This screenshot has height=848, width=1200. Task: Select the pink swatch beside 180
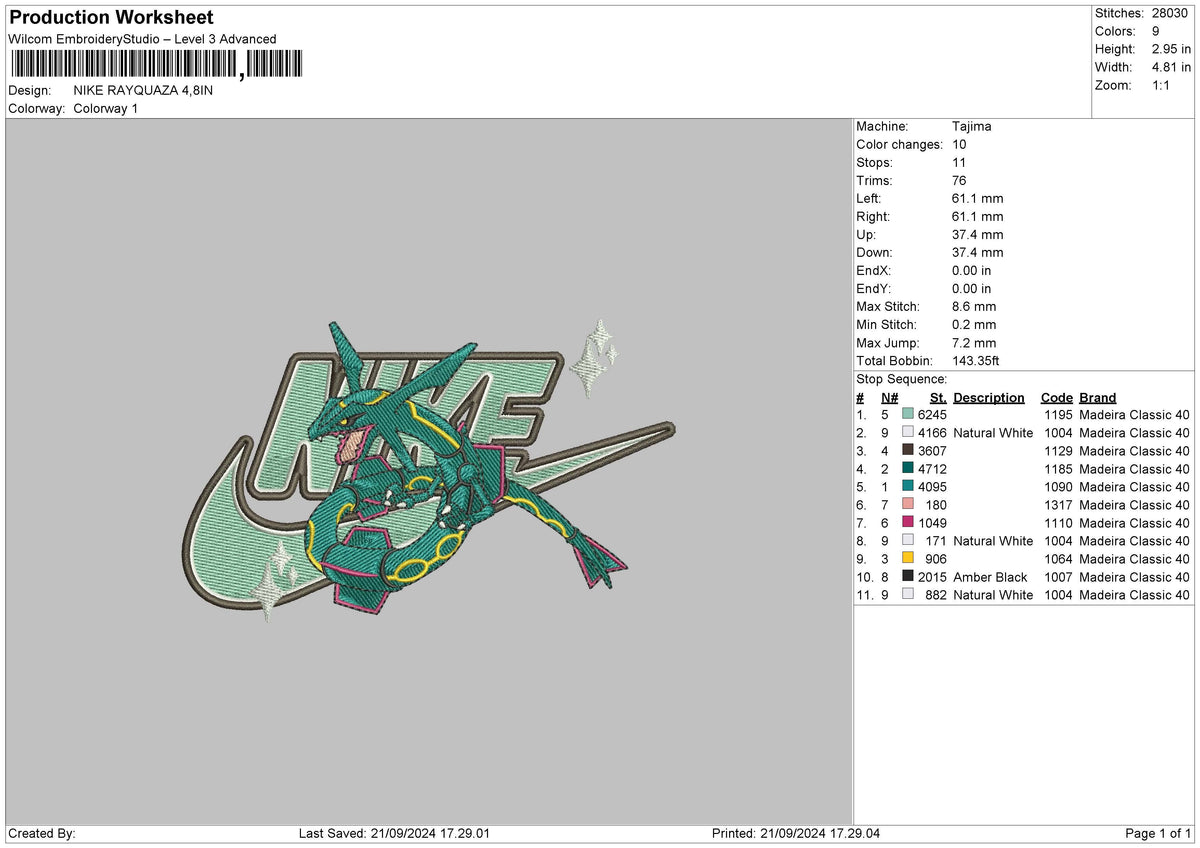click(907, 505)
